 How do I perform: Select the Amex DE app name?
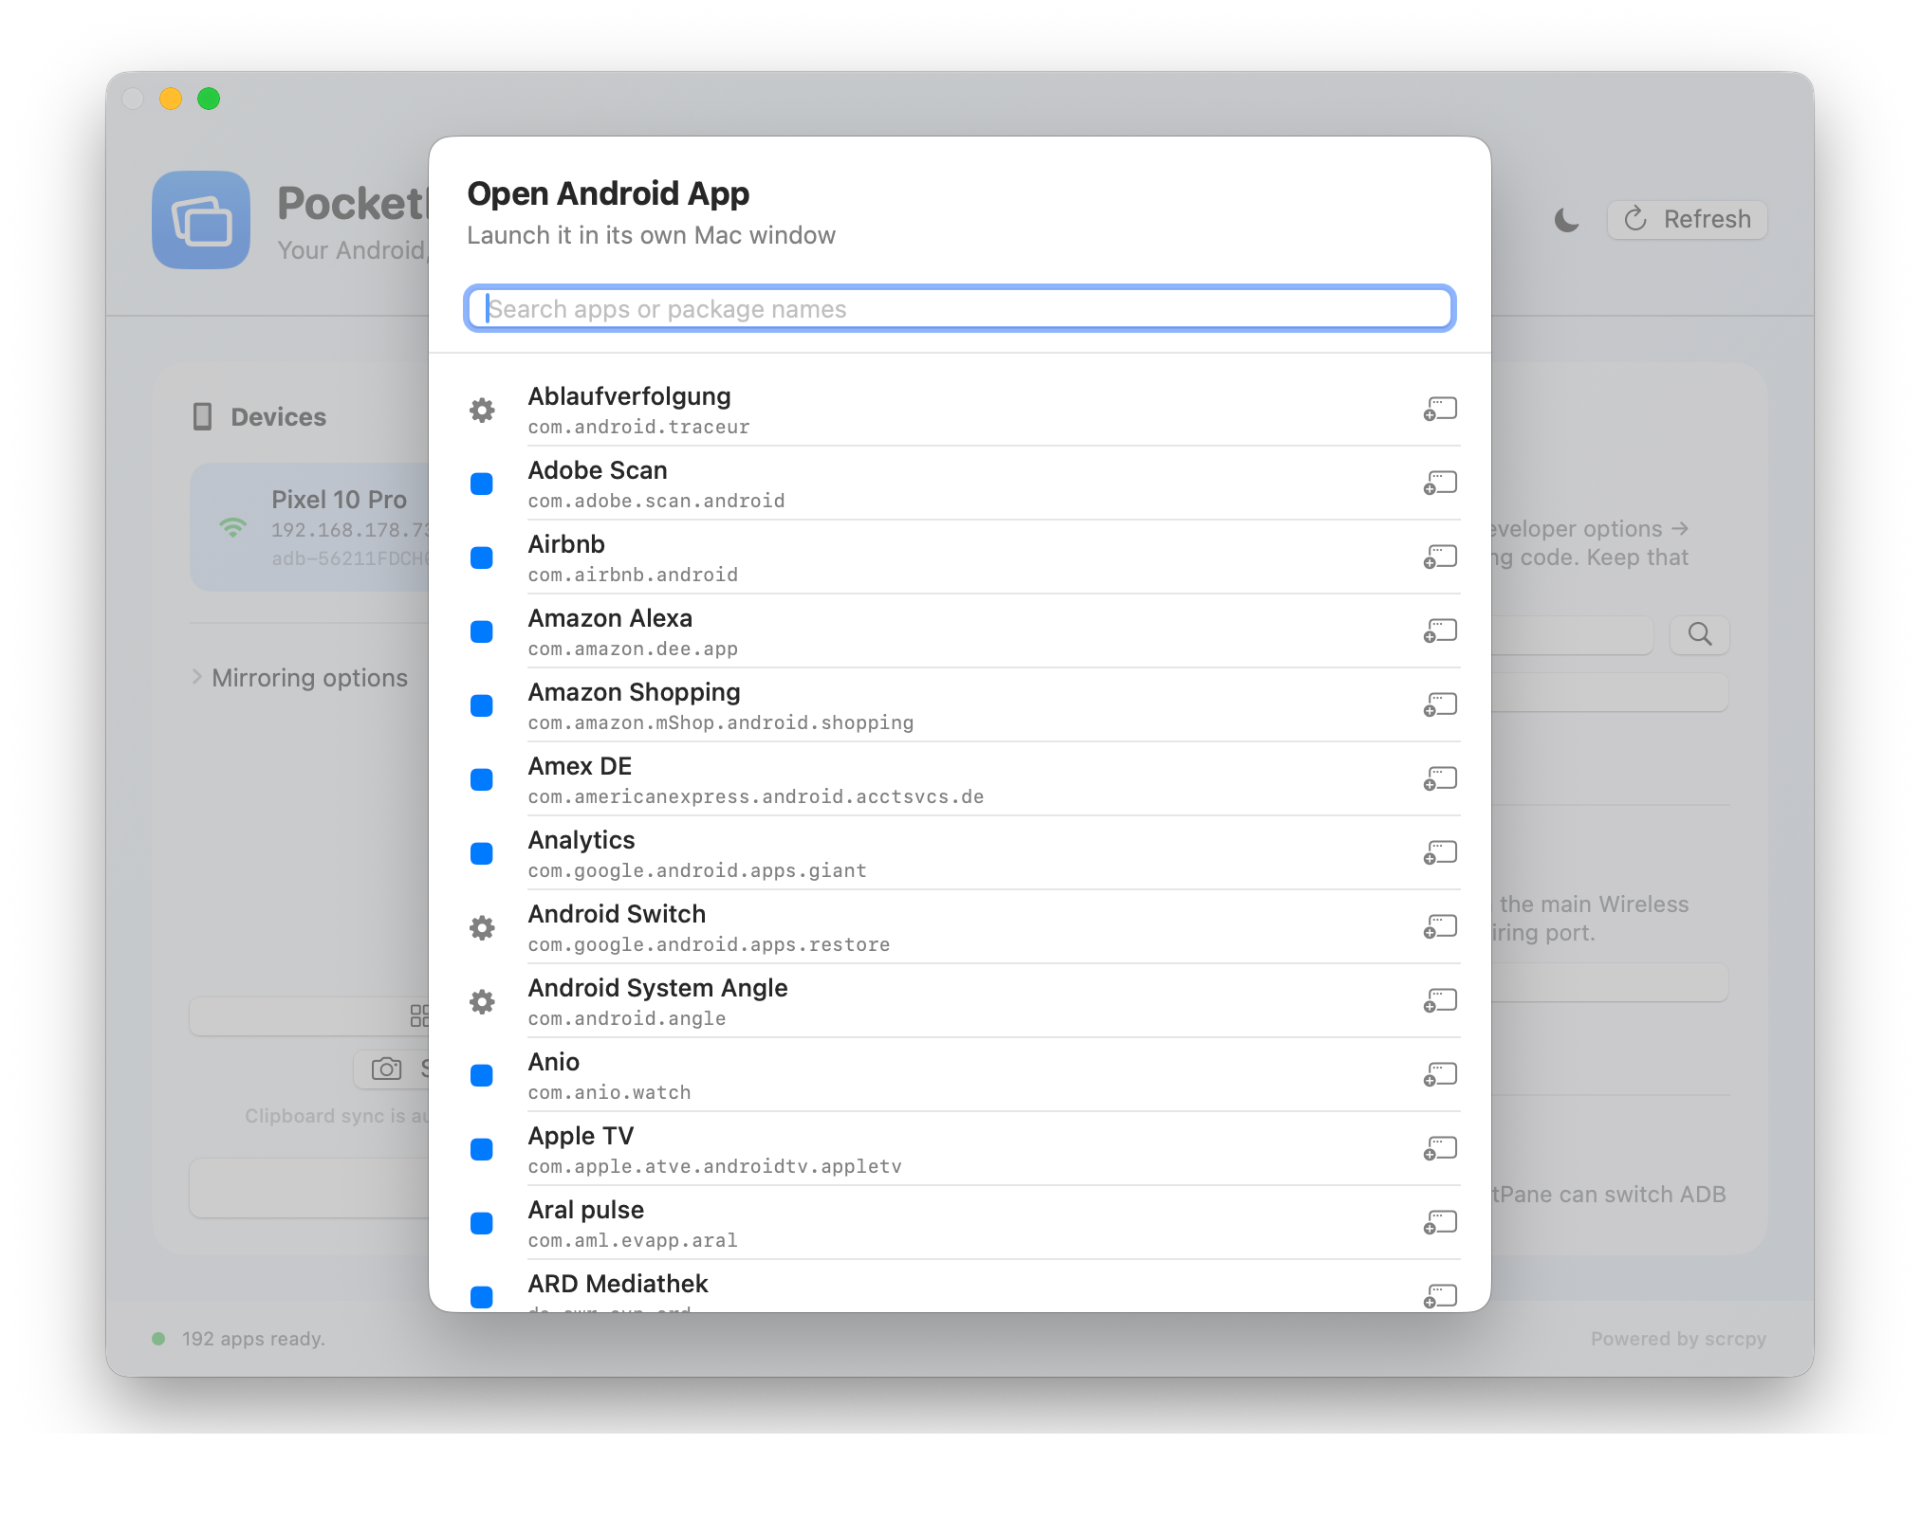(580, 766)
